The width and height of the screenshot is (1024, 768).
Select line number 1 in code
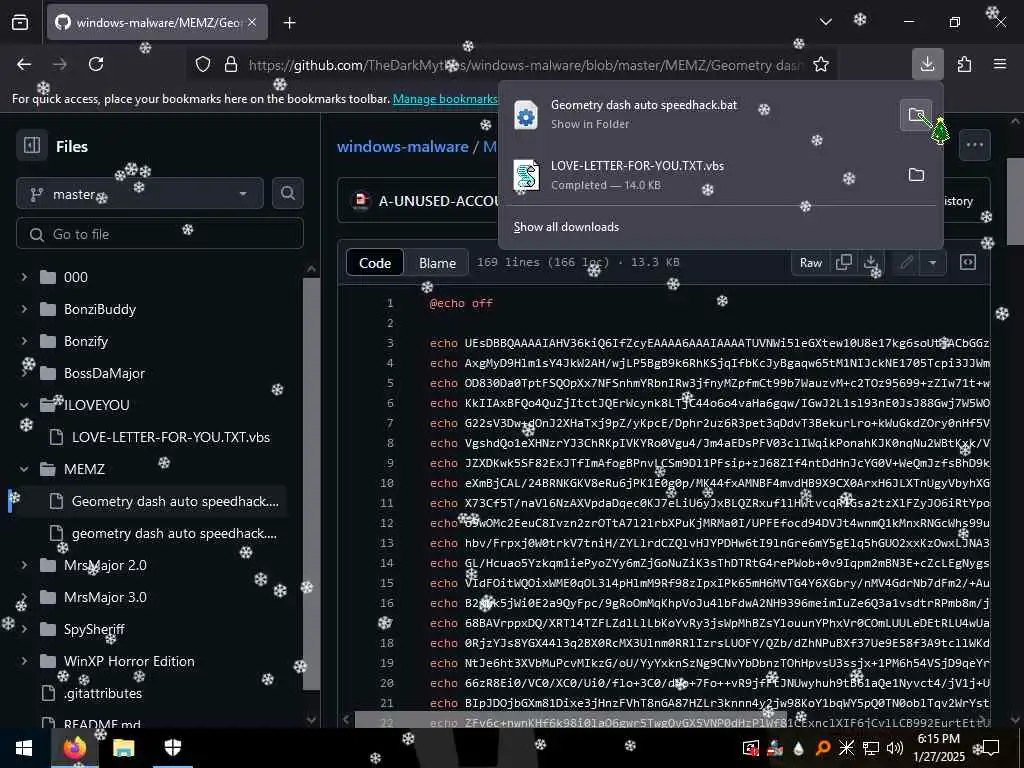click(390, 303)
